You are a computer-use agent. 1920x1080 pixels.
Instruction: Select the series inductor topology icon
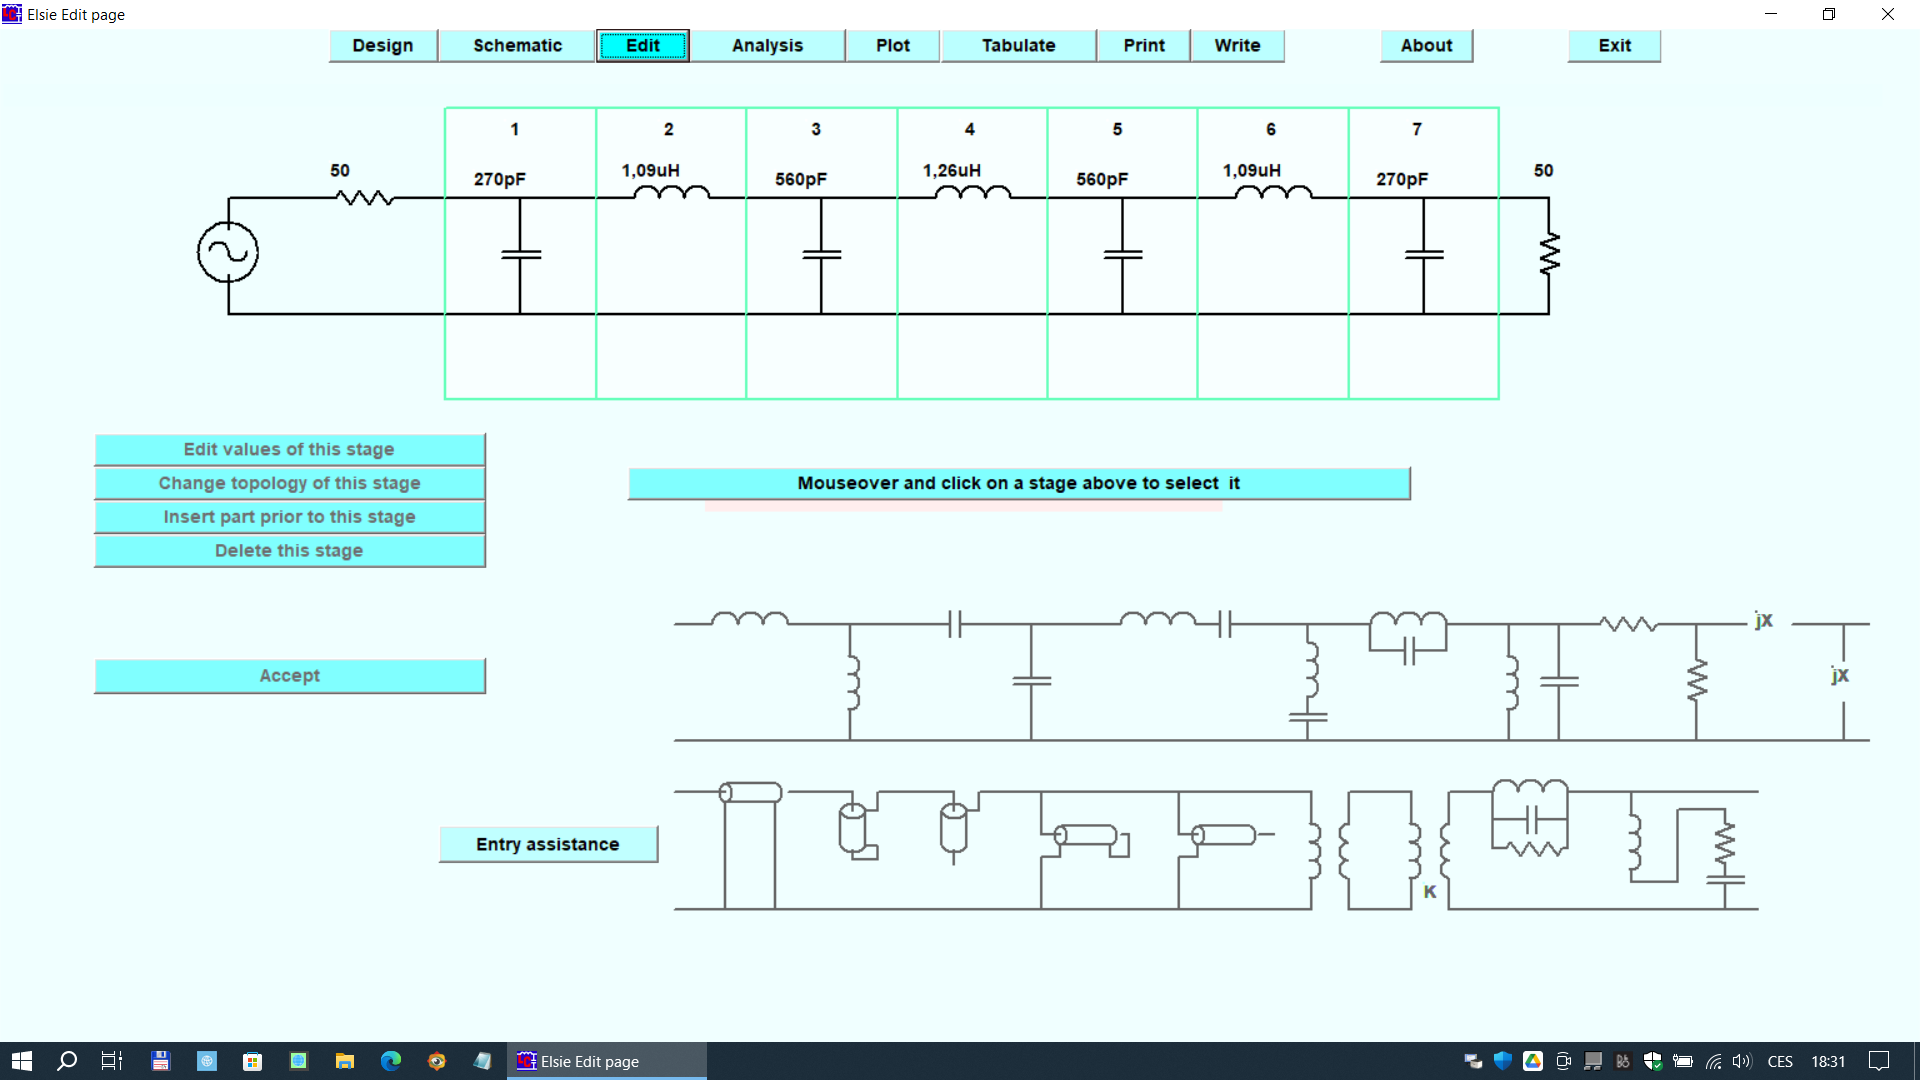pos(749,620)
